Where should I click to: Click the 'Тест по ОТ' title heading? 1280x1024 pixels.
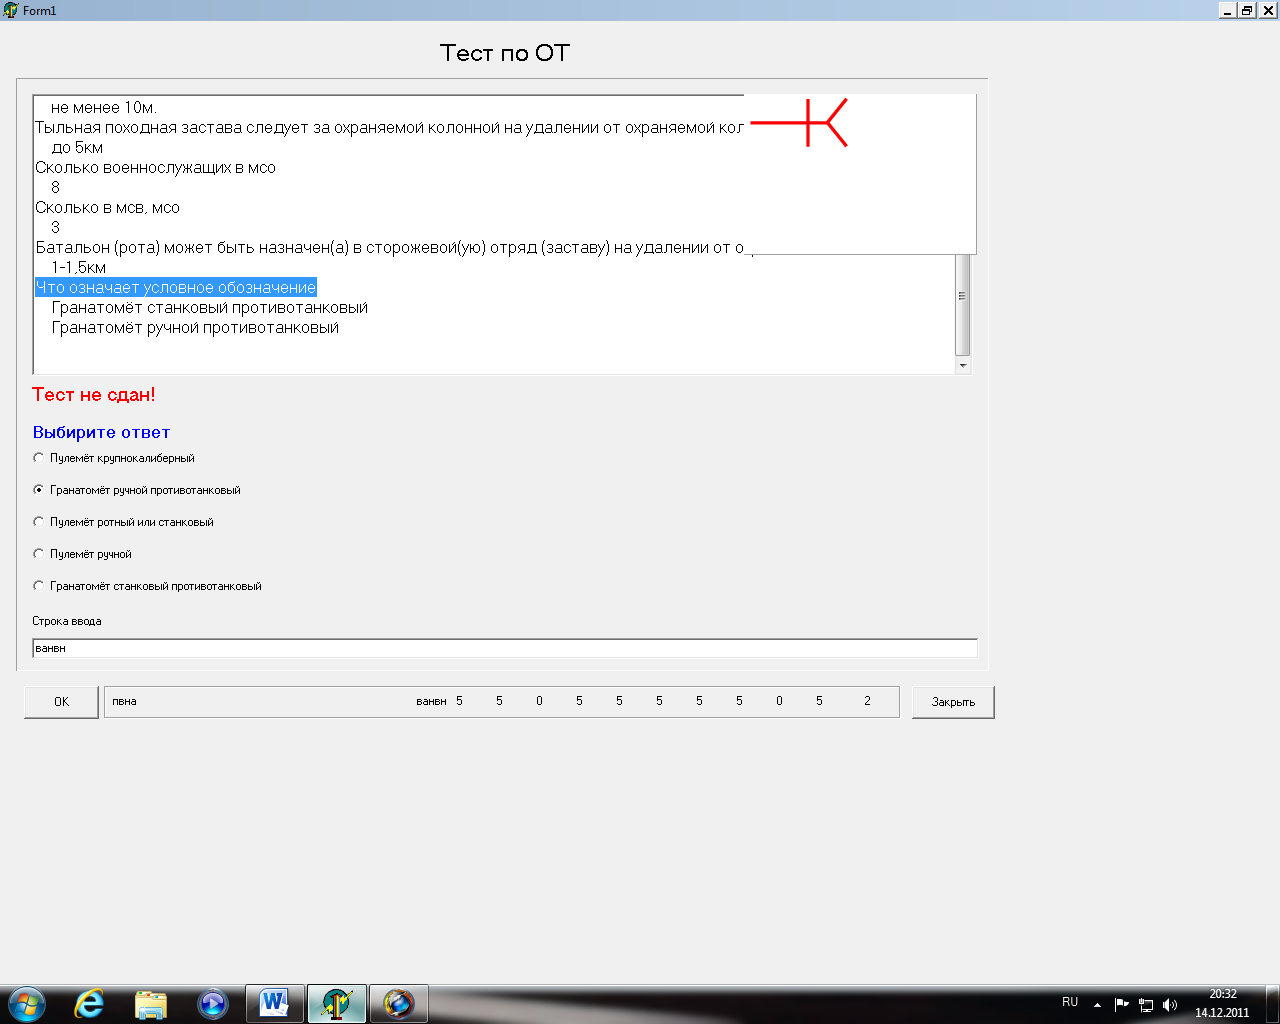pyautogui.click(x=505, y=53)
